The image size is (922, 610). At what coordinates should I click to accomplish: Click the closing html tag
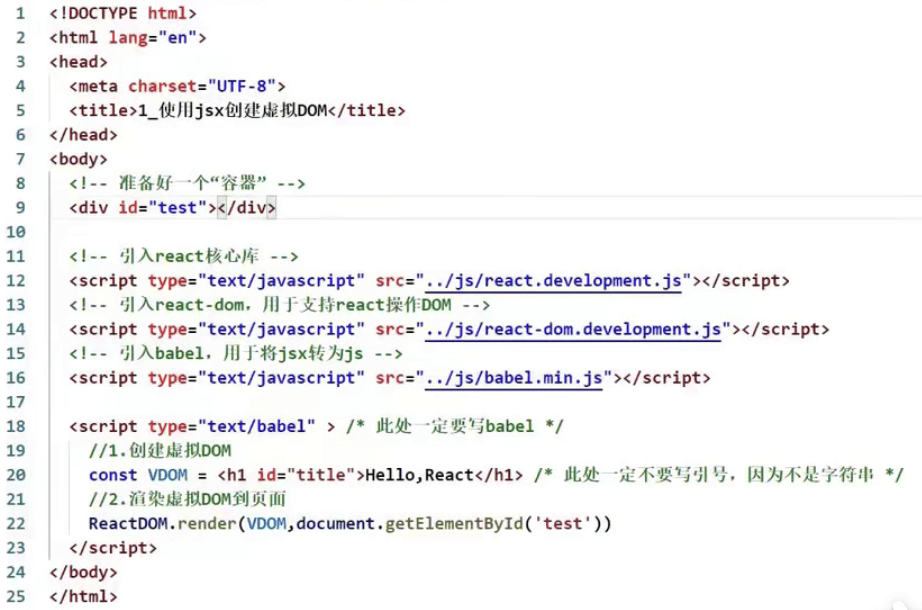[83, 596]
